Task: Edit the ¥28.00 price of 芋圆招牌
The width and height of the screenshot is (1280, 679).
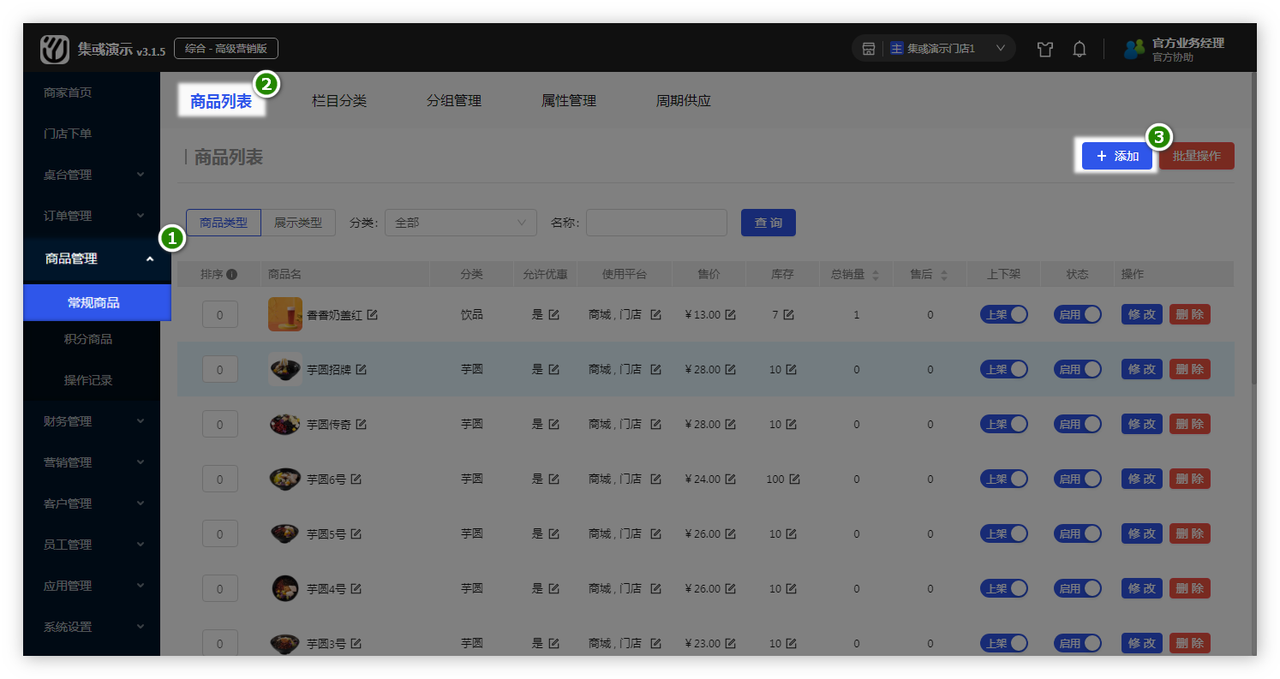Action: (730, 370)
